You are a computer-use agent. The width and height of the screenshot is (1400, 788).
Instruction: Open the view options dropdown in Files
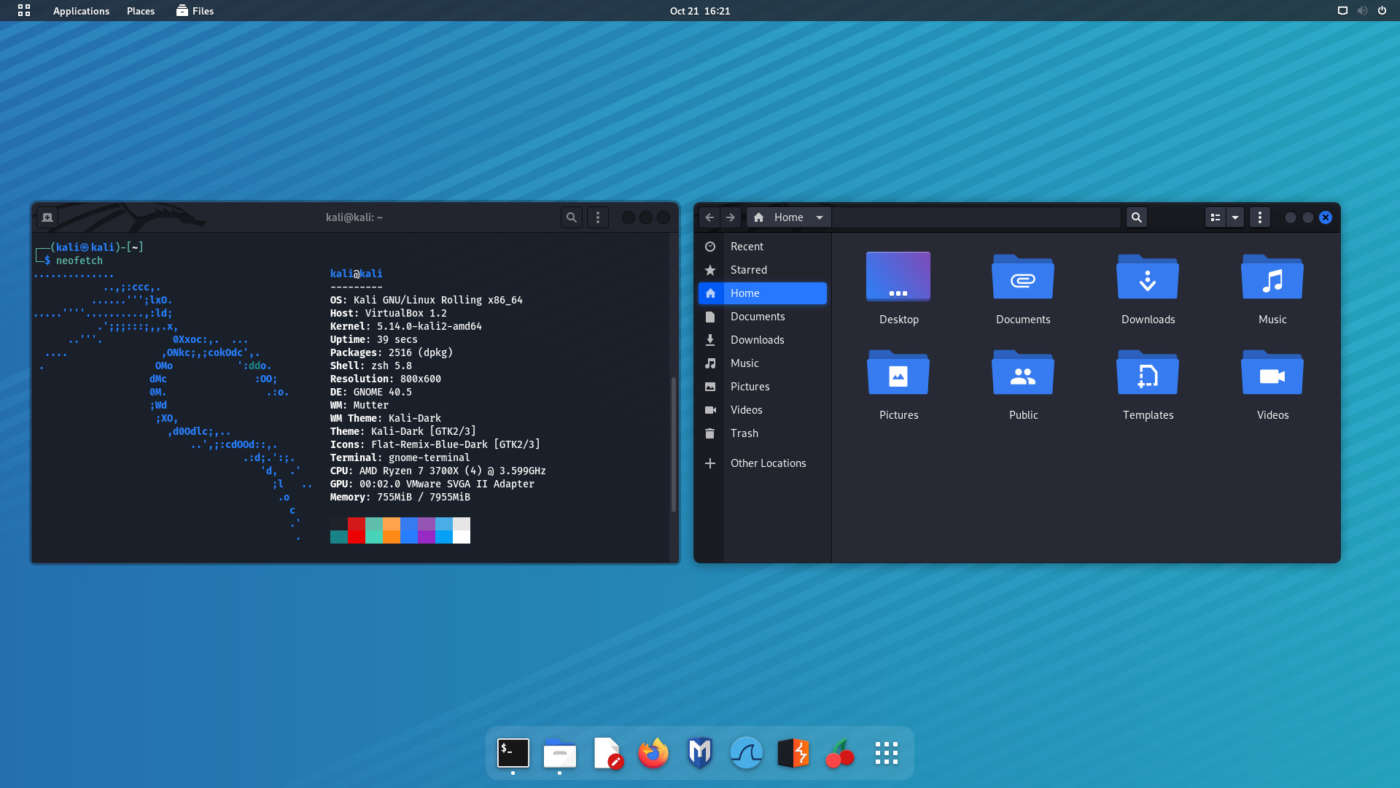coord(1234,217)
